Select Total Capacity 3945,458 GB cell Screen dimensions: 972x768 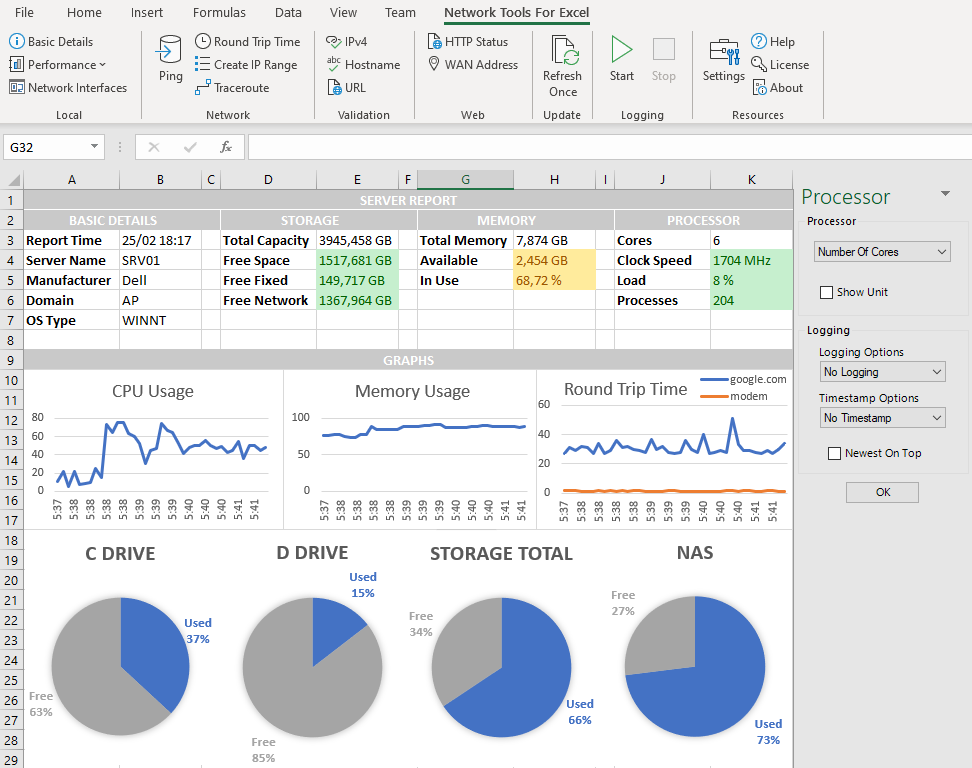coord(357,241)
